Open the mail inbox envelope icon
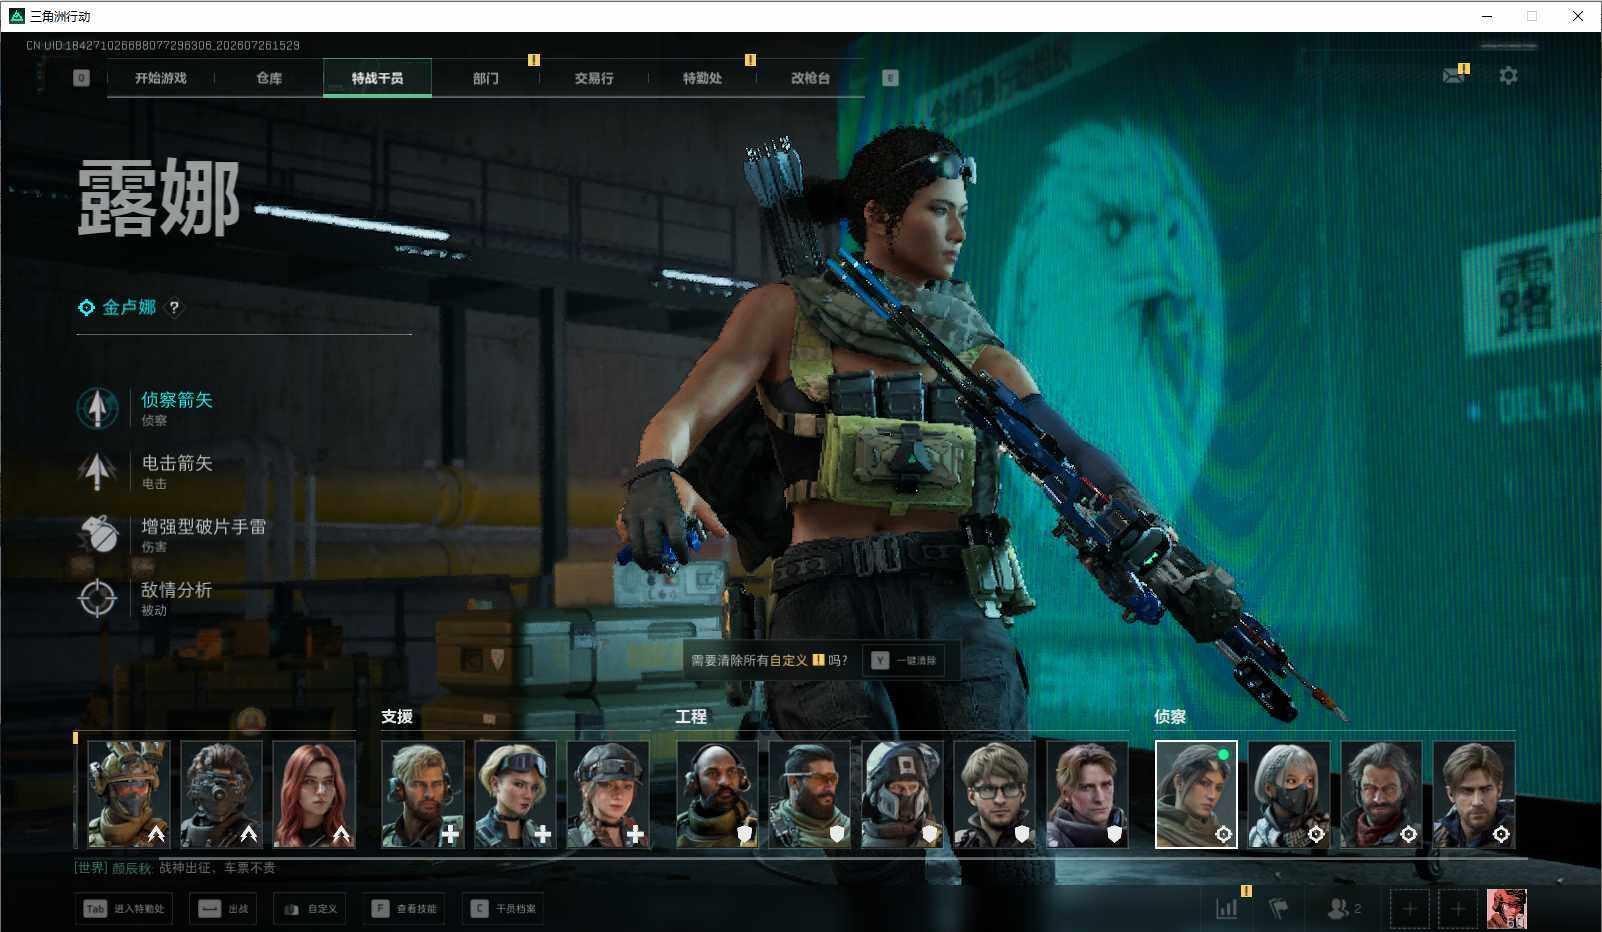Screen dimensions: 1602x932 1453,76
